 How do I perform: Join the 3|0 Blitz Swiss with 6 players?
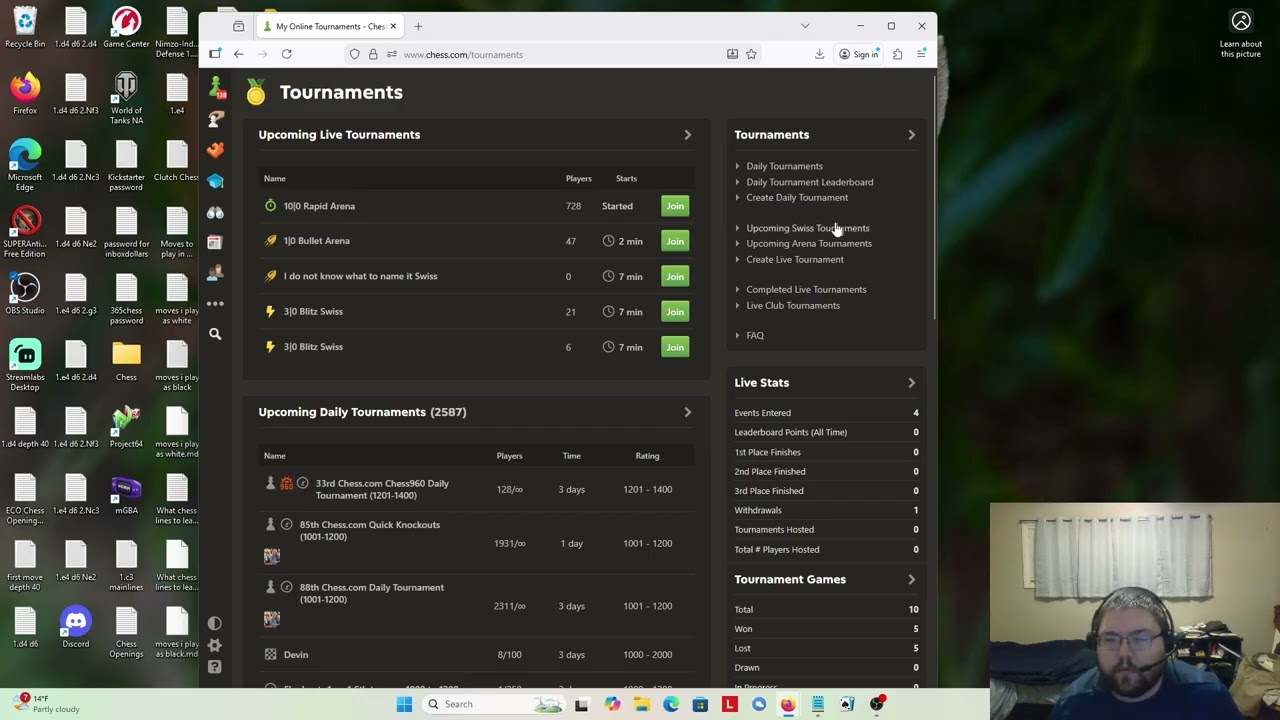(675, 347)
